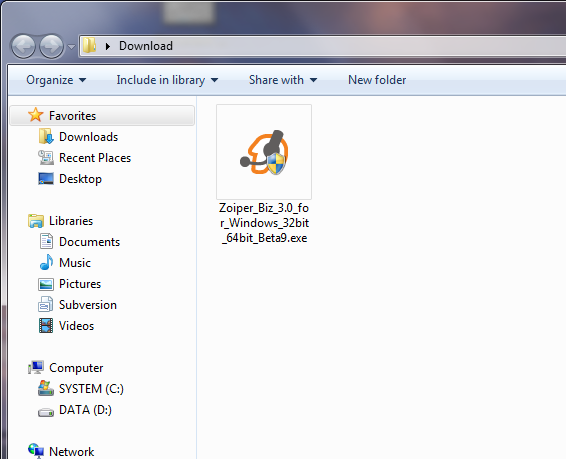Open Downloads in the navigation pane
The height and width of the screenshot is (459, 566).
point(88,137)
